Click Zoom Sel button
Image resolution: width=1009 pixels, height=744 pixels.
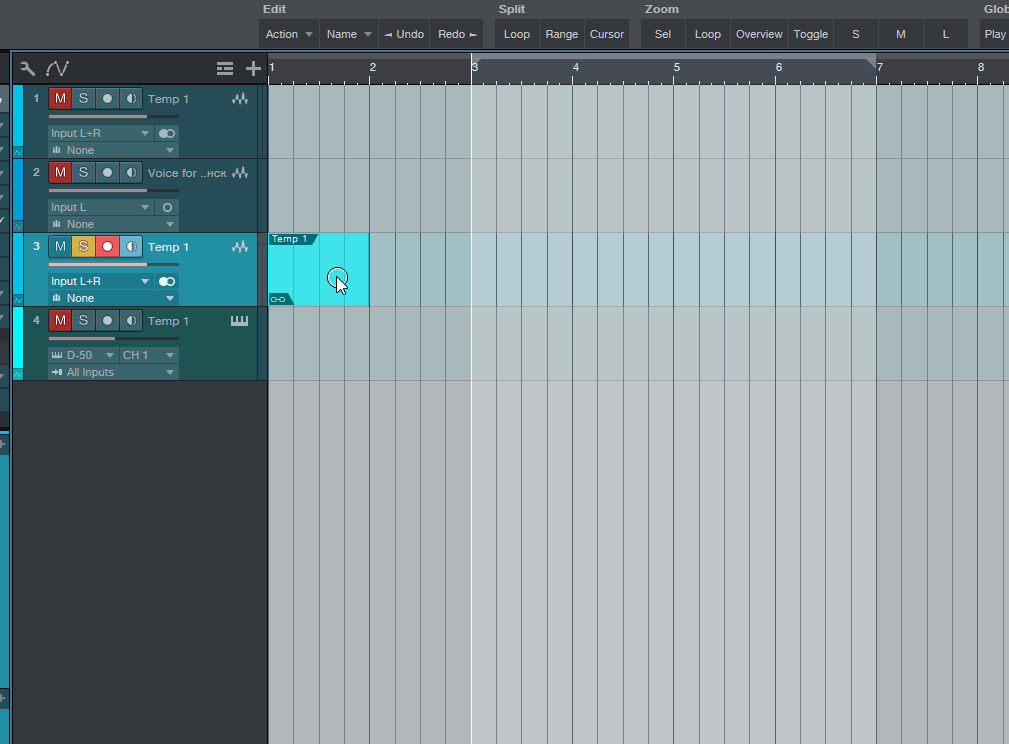663,34
